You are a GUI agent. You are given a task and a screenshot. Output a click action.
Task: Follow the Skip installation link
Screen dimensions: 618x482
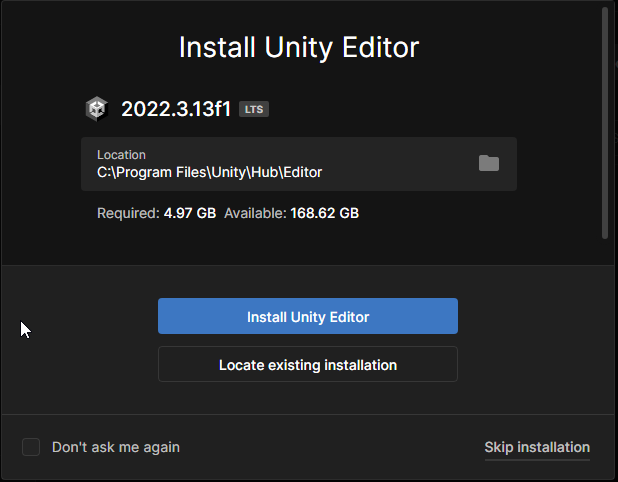[537, 448]
